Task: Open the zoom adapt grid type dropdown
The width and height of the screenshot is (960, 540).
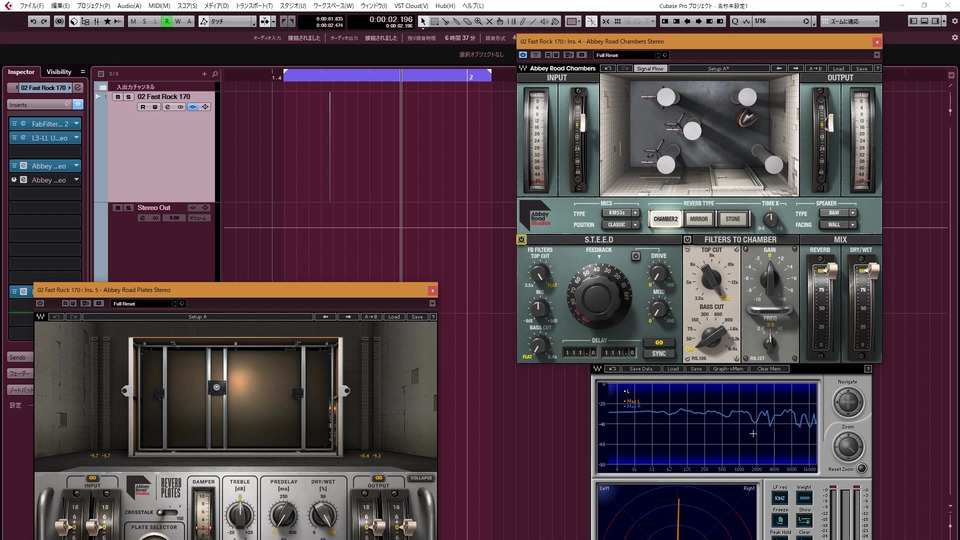Action: click(x=850, y=21)
